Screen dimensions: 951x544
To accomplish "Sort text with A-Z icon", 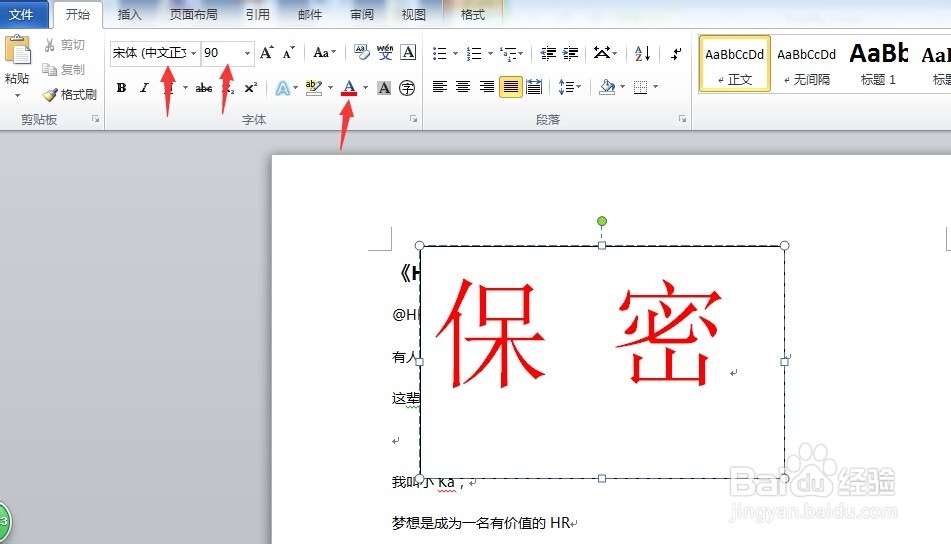I will [643, 54].
